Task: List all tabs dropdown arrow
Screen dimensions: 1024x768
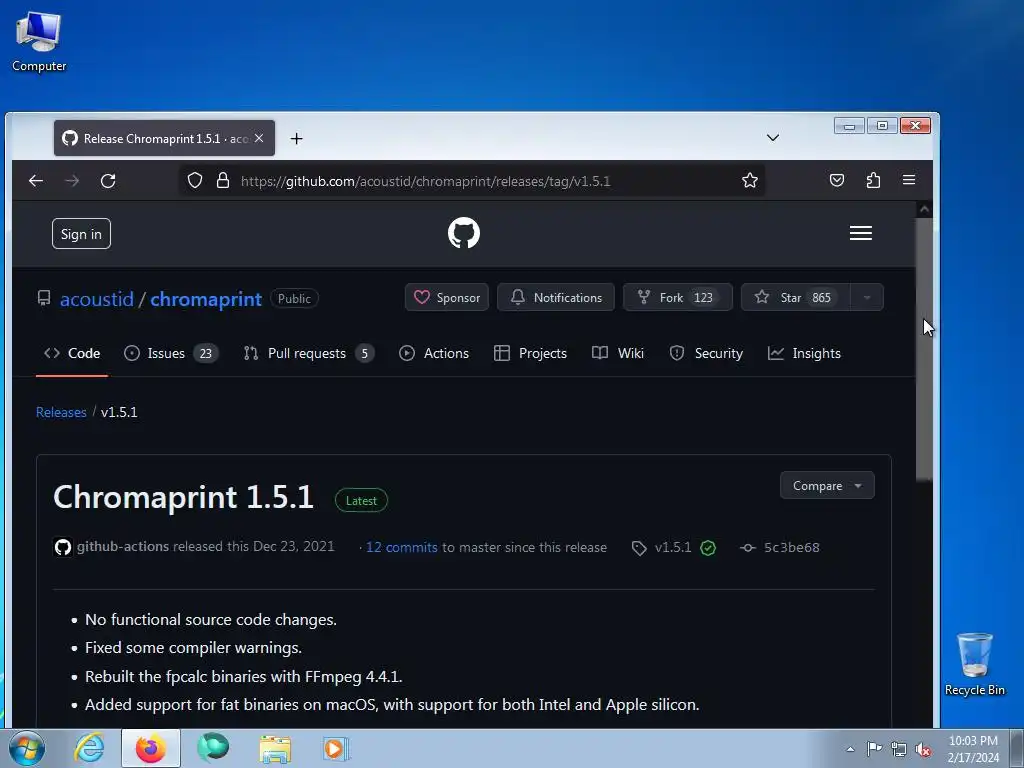Action: tap(773, 138)
